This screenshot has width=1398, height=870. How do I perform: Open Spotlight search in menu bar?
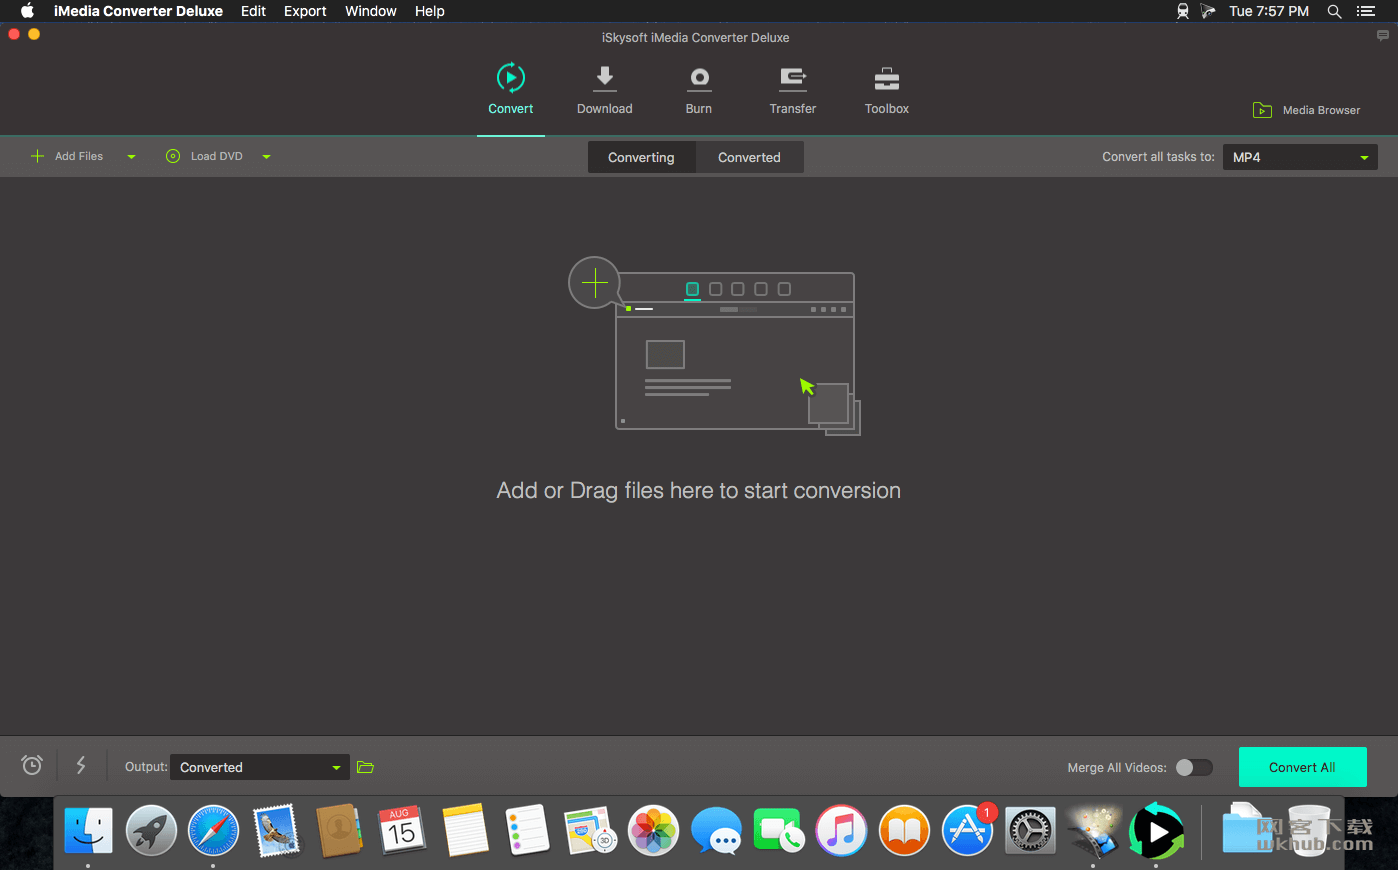click(x=1334, y=11)
